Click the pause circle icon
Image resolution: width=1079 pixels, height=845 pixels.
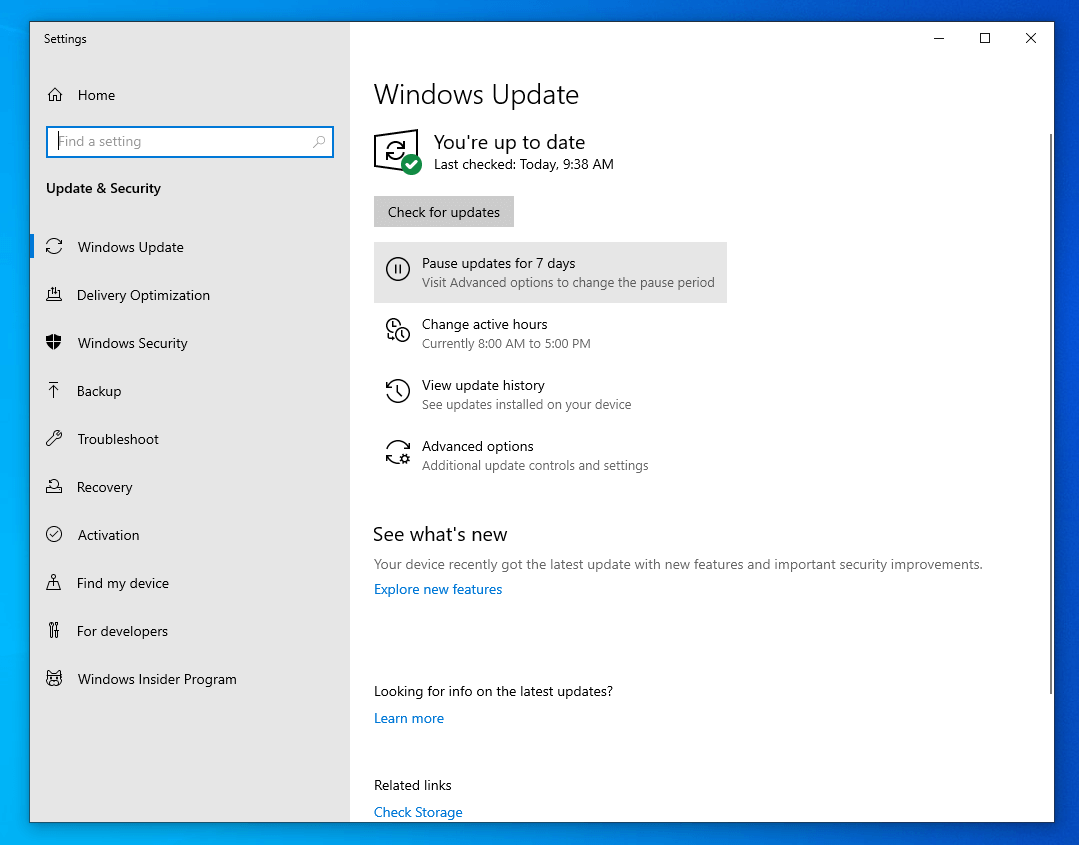click(398, 269)
